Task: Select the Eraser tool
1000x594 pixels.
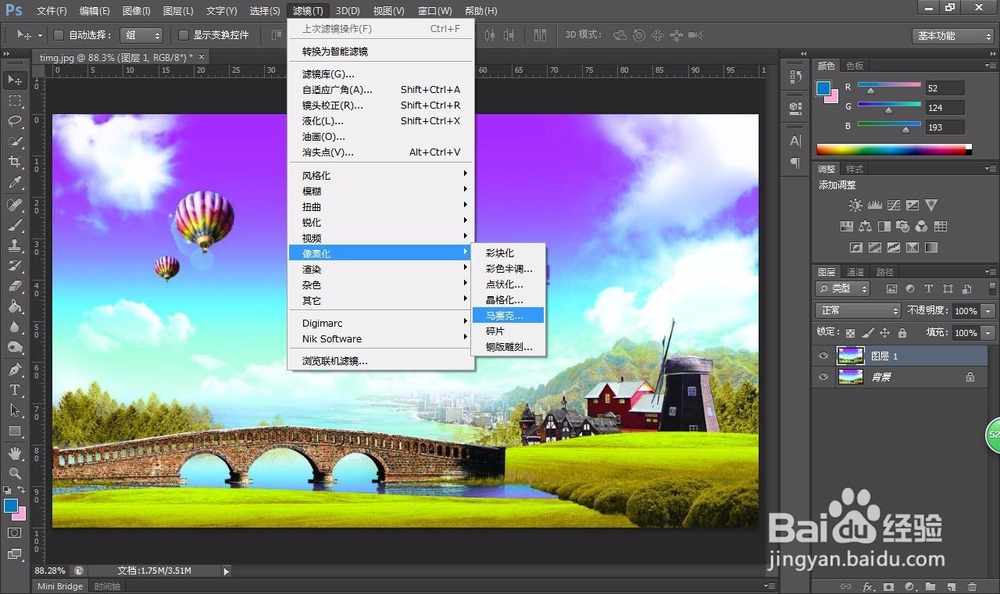Action: point(14,286)
